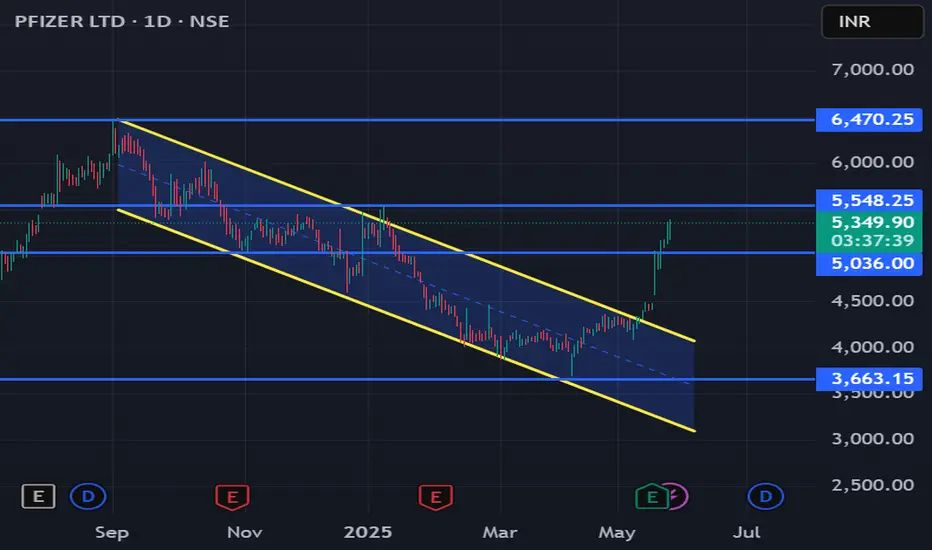The height and width of the screenshot is (550, 932).
Task: Click the blue D dividend marker near Jul
Action: coord(766,496)
